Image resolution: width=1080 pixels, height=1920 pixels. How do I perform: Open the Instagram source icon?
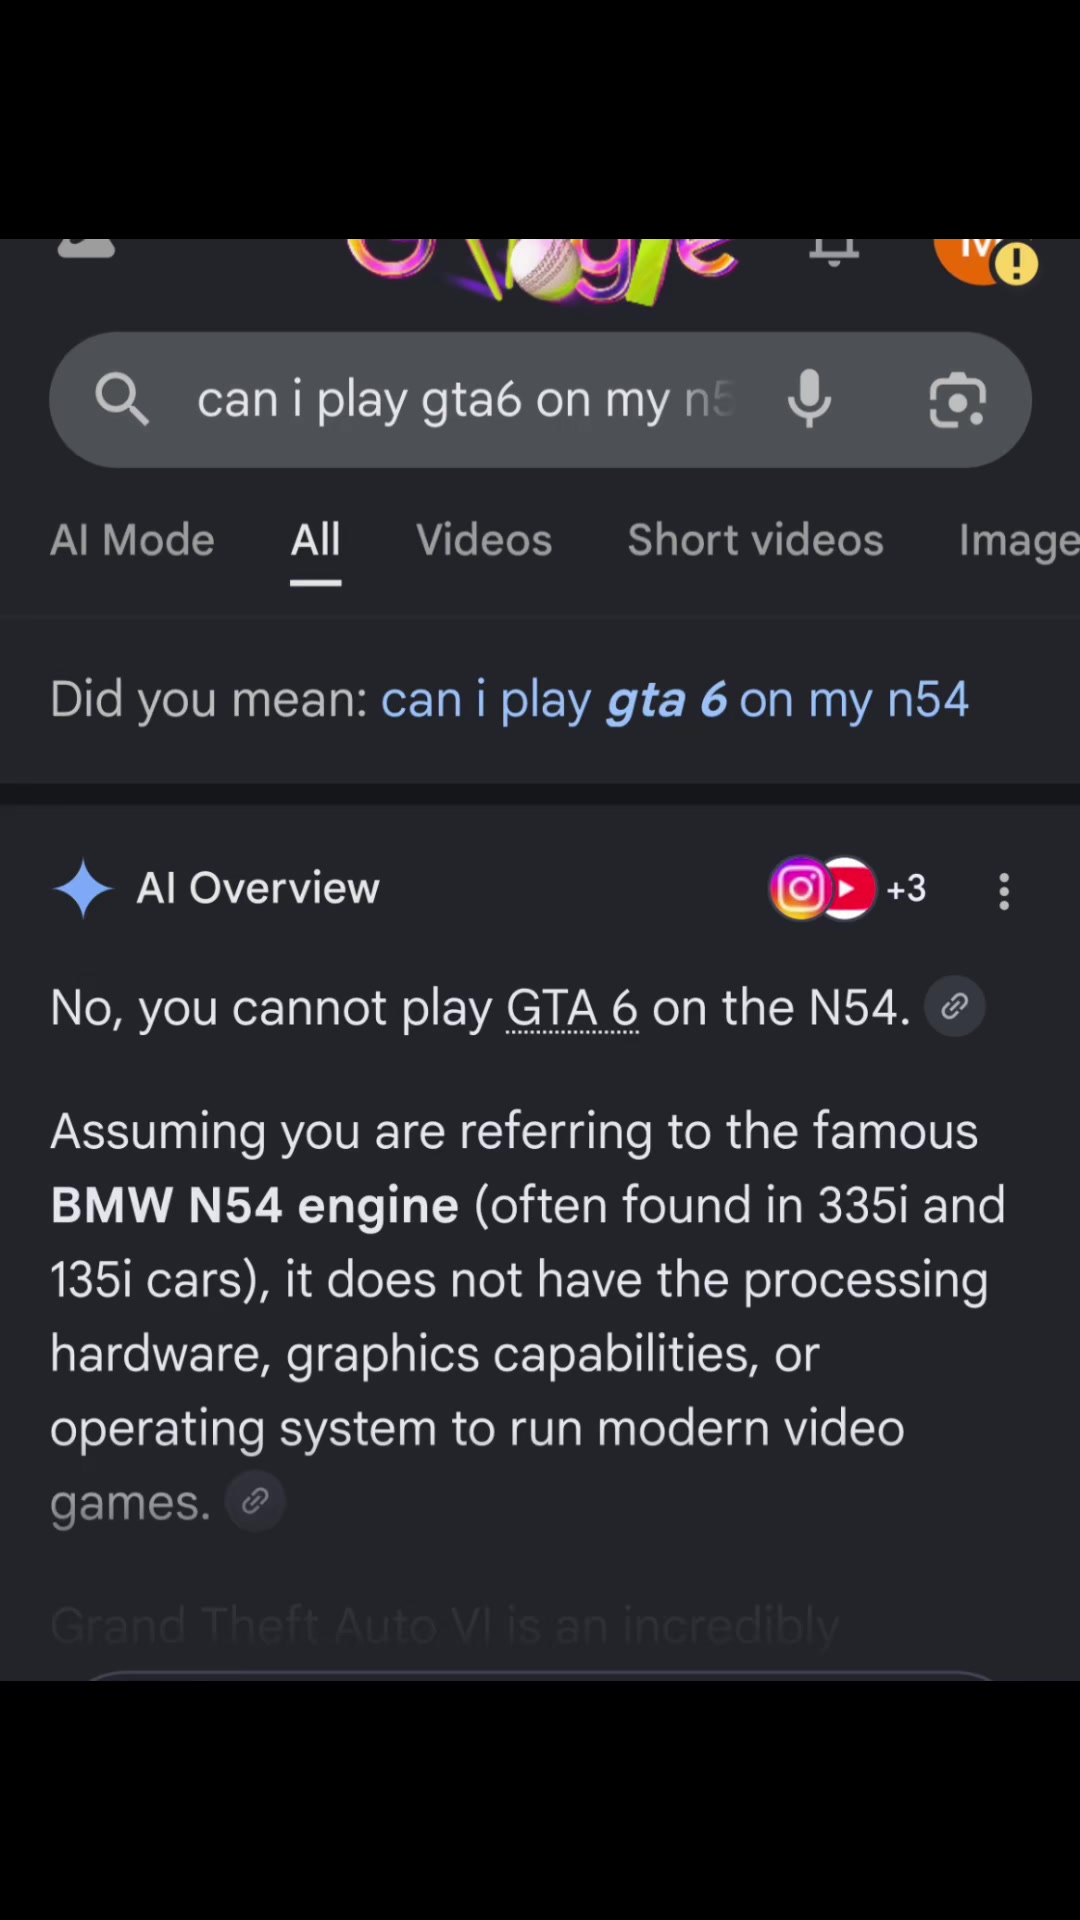click(801, 888)
